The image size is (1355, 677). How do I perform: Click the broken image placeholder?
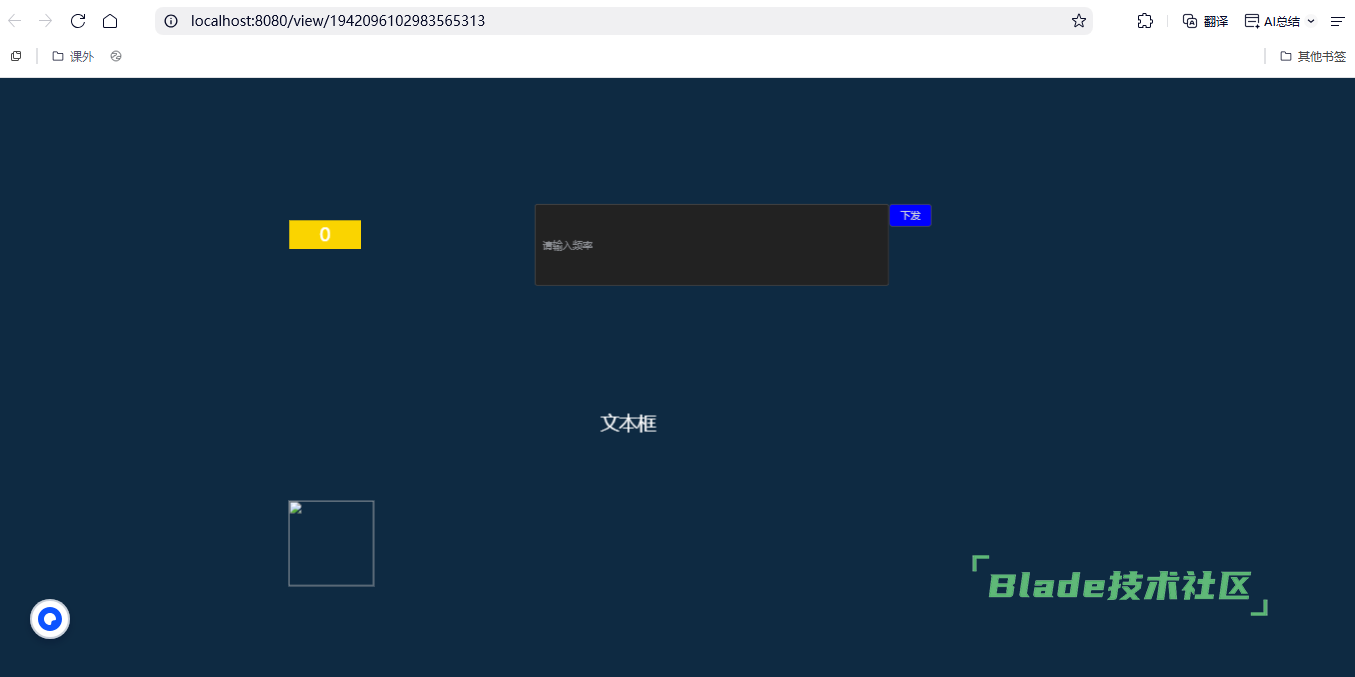[331, 543]
